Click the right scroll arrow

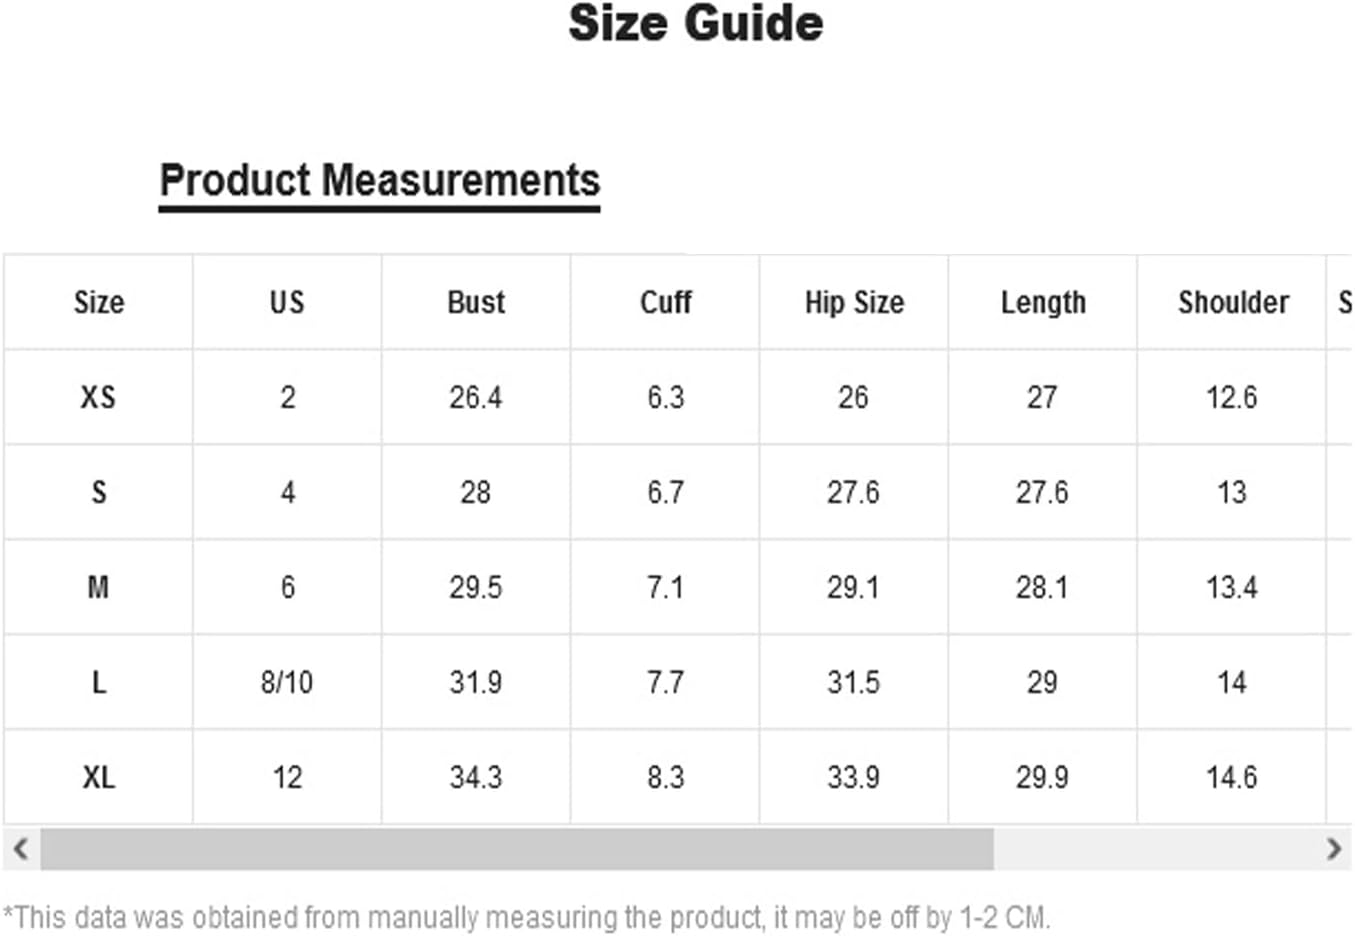coord(1333,850)
